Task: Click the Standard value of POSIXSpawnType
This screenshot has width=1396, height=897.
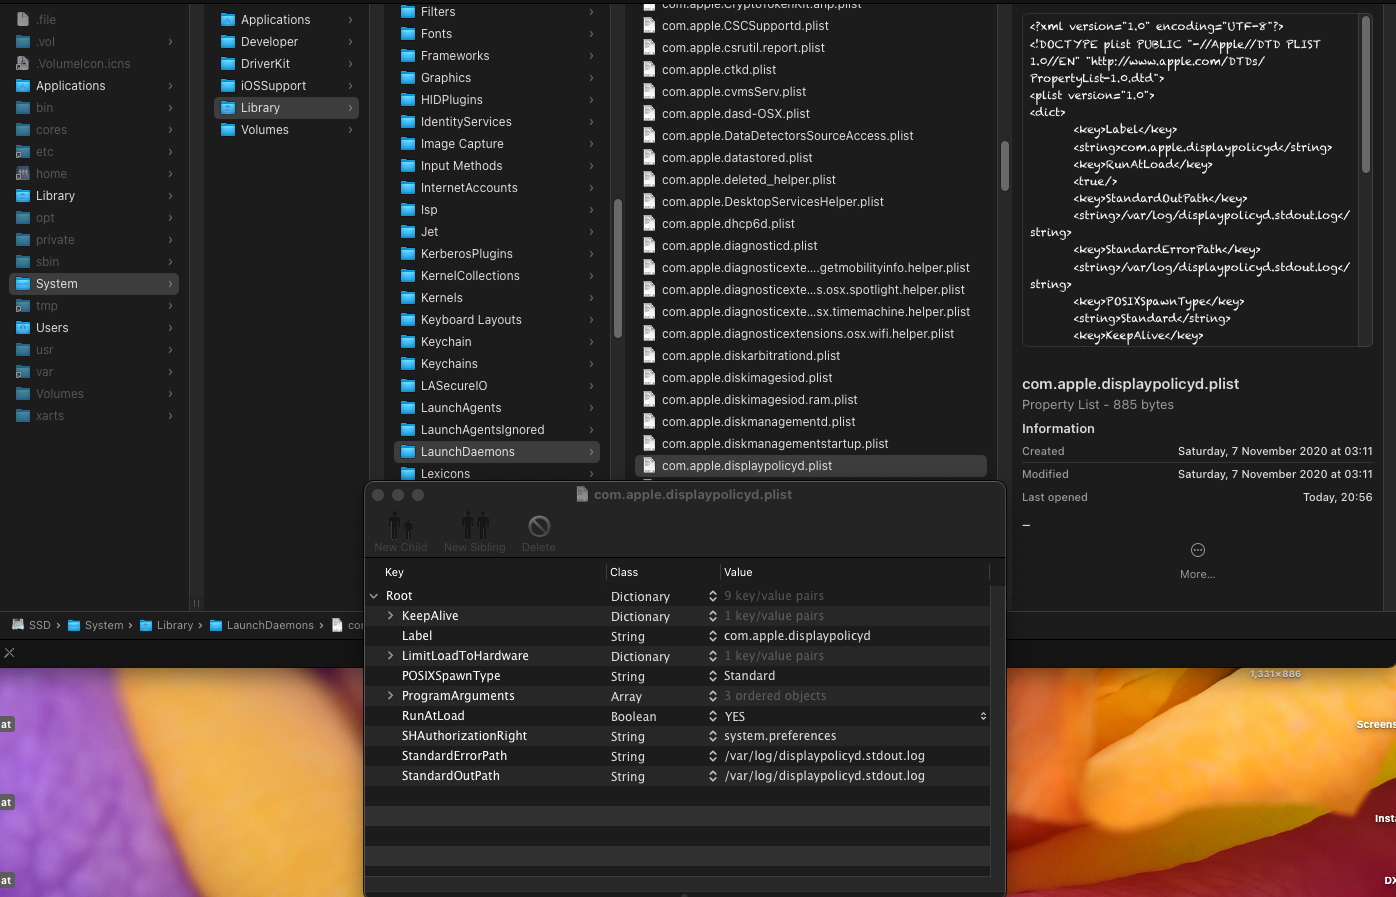Action: (x=749, y=676)
